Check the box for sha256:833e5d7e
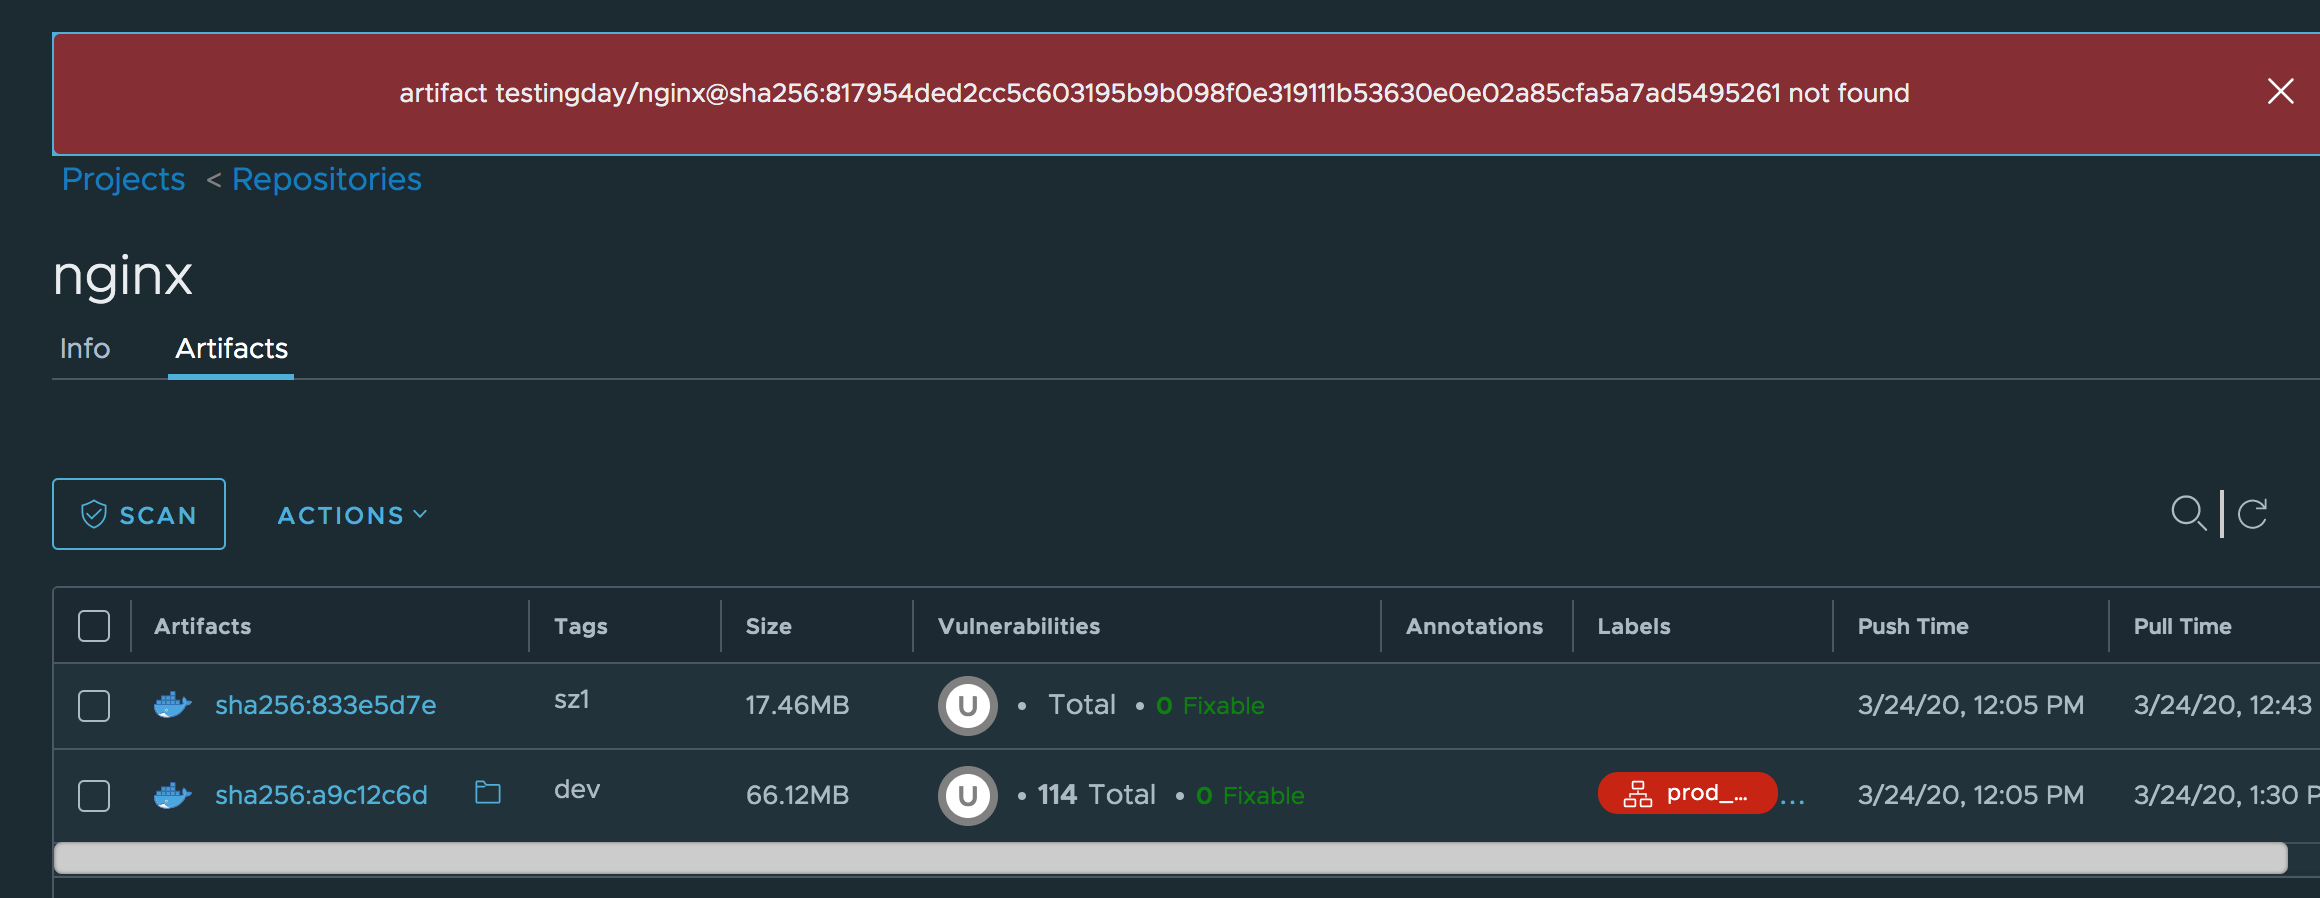The image size is (2320, 898). point(94,706)
